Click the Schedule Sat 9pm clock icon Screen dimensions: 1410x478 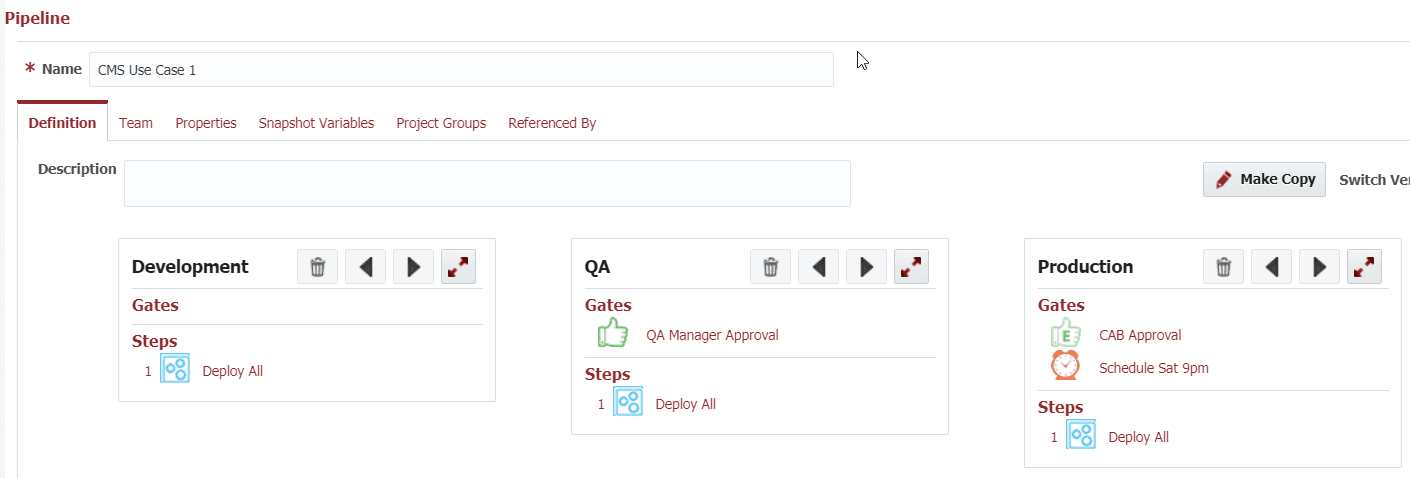point(1065,366)
